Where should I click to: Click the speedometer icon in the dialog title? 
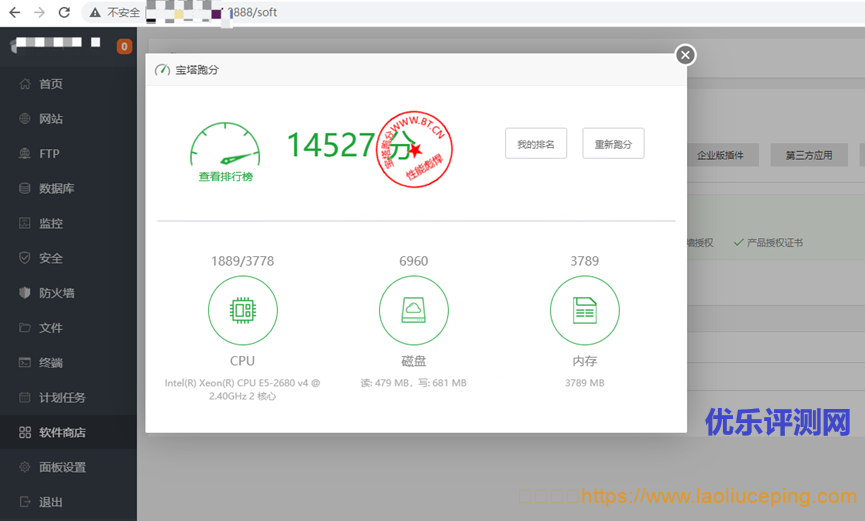coord(162,70)
